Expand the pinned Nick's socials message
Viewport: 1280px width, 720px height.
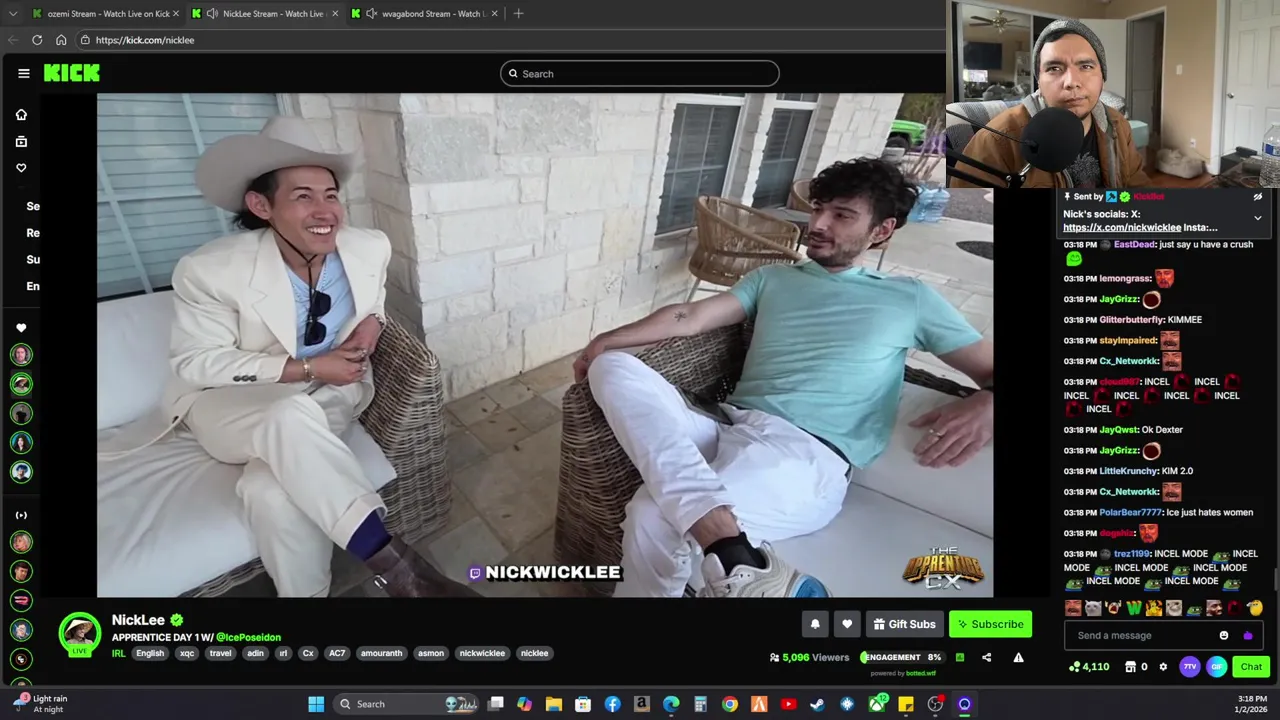(x=1258, y=217)
